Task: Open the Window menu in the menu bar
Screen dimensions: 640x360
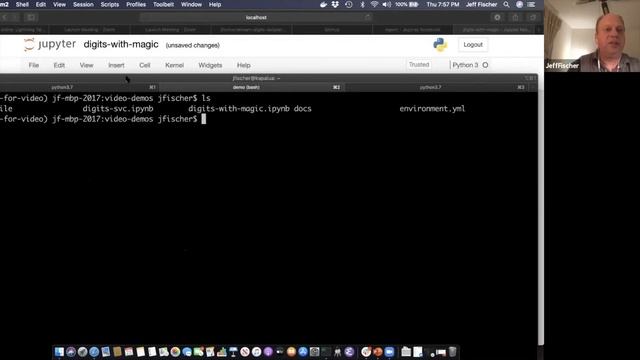Action: point(191,4)
